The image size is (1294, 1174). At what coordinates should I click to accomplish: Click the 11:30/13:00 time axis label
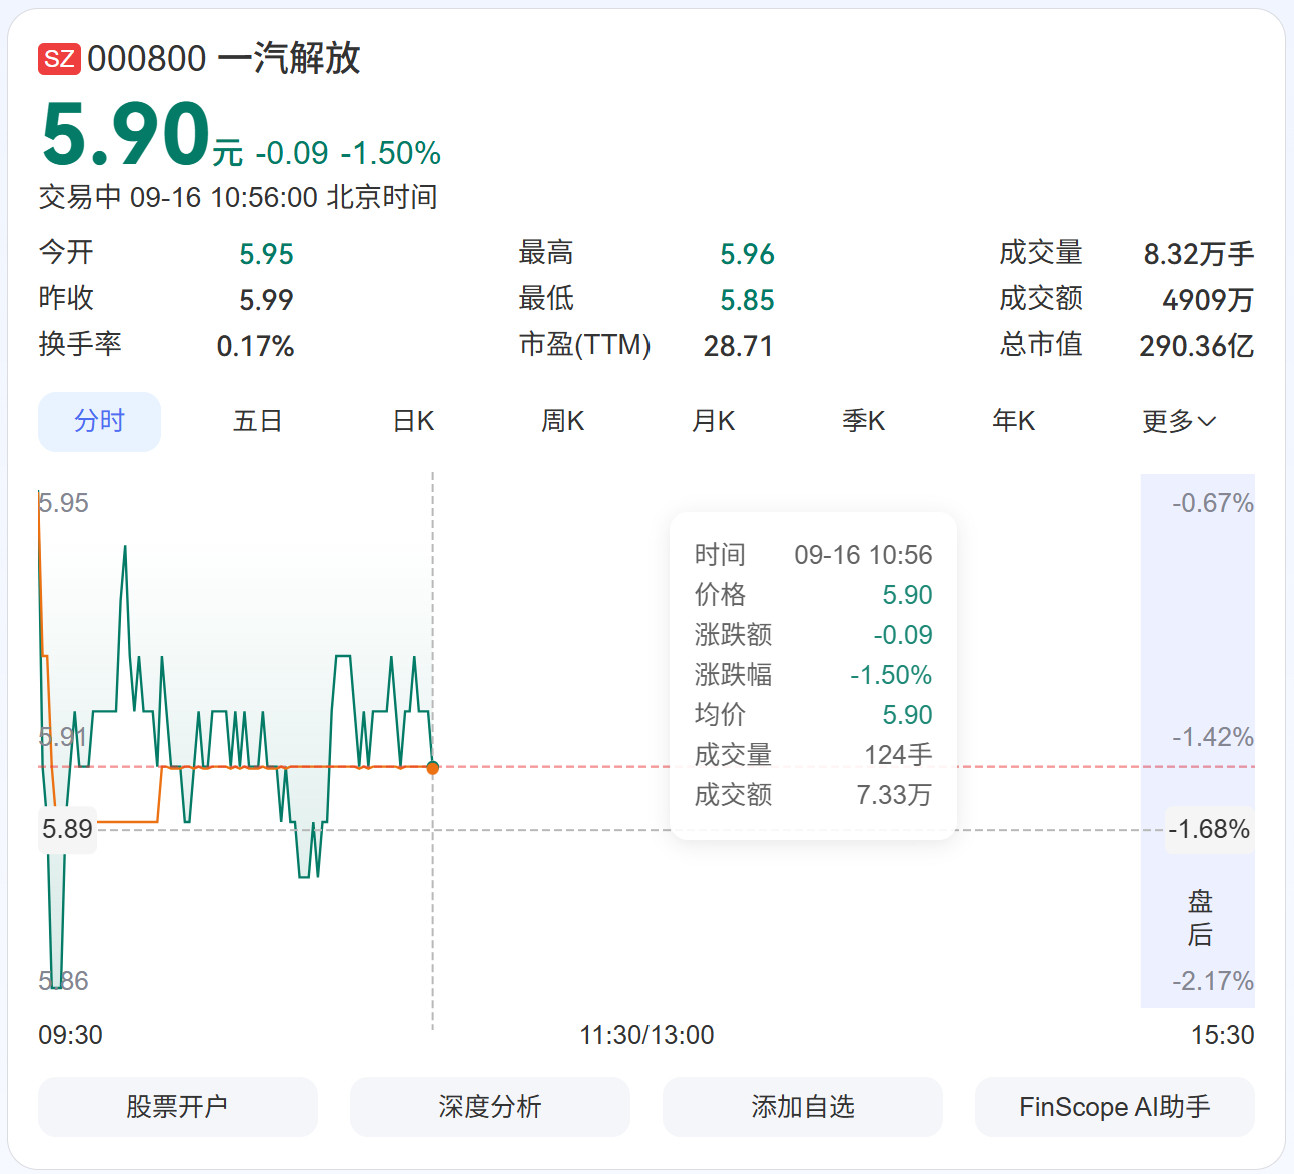click(647, 1035)
